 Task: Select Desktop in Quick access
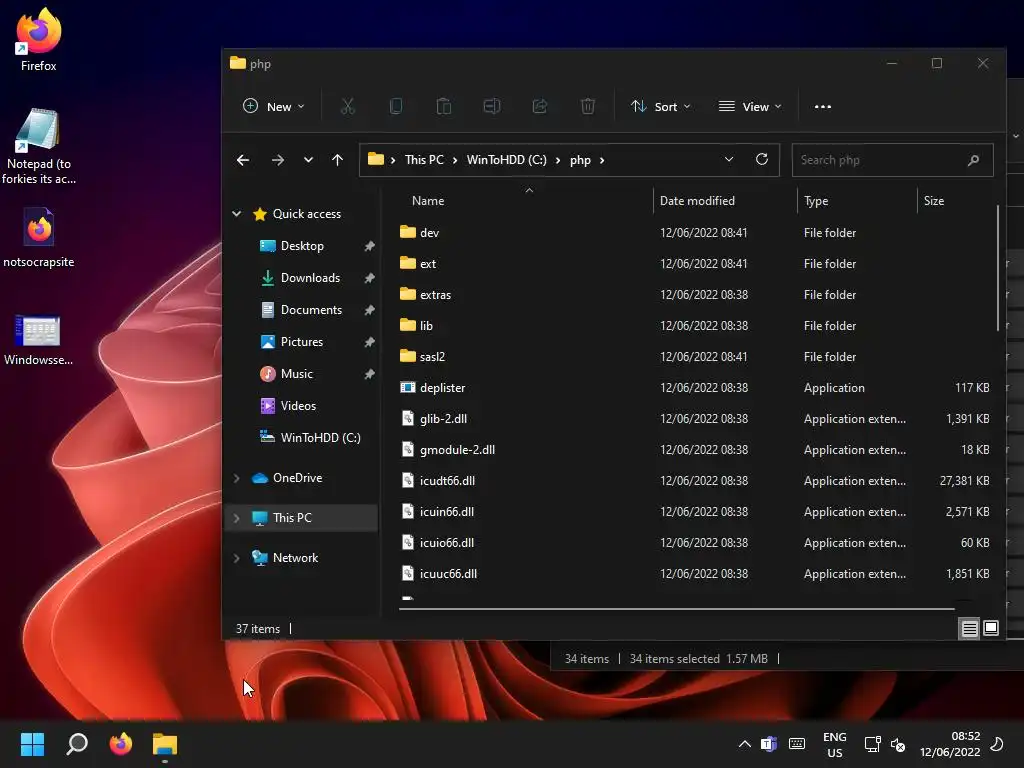(302, 246)
